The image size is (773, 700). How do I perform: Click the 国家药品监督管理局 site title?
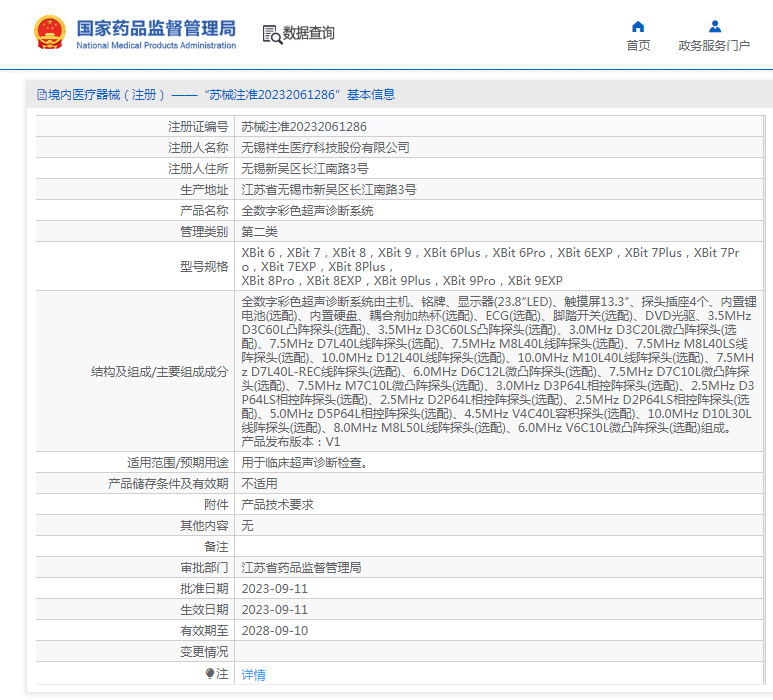pyautogui.click(x=156, y=27)
